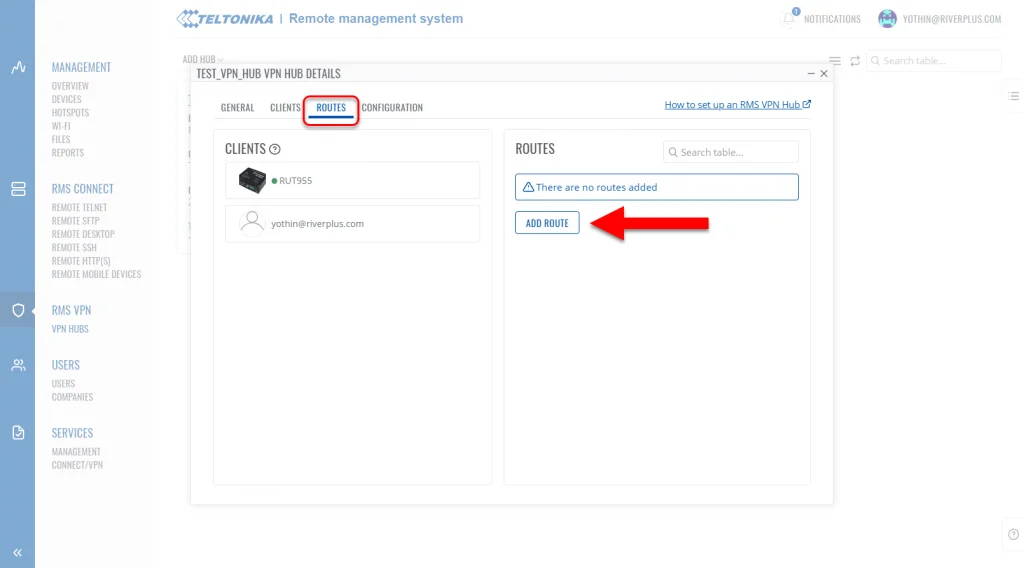Image resolution: width=1024 pixels, height=568 pixels.
Task: Open Devices in the sidebar
Action: (x=67, y=99)
